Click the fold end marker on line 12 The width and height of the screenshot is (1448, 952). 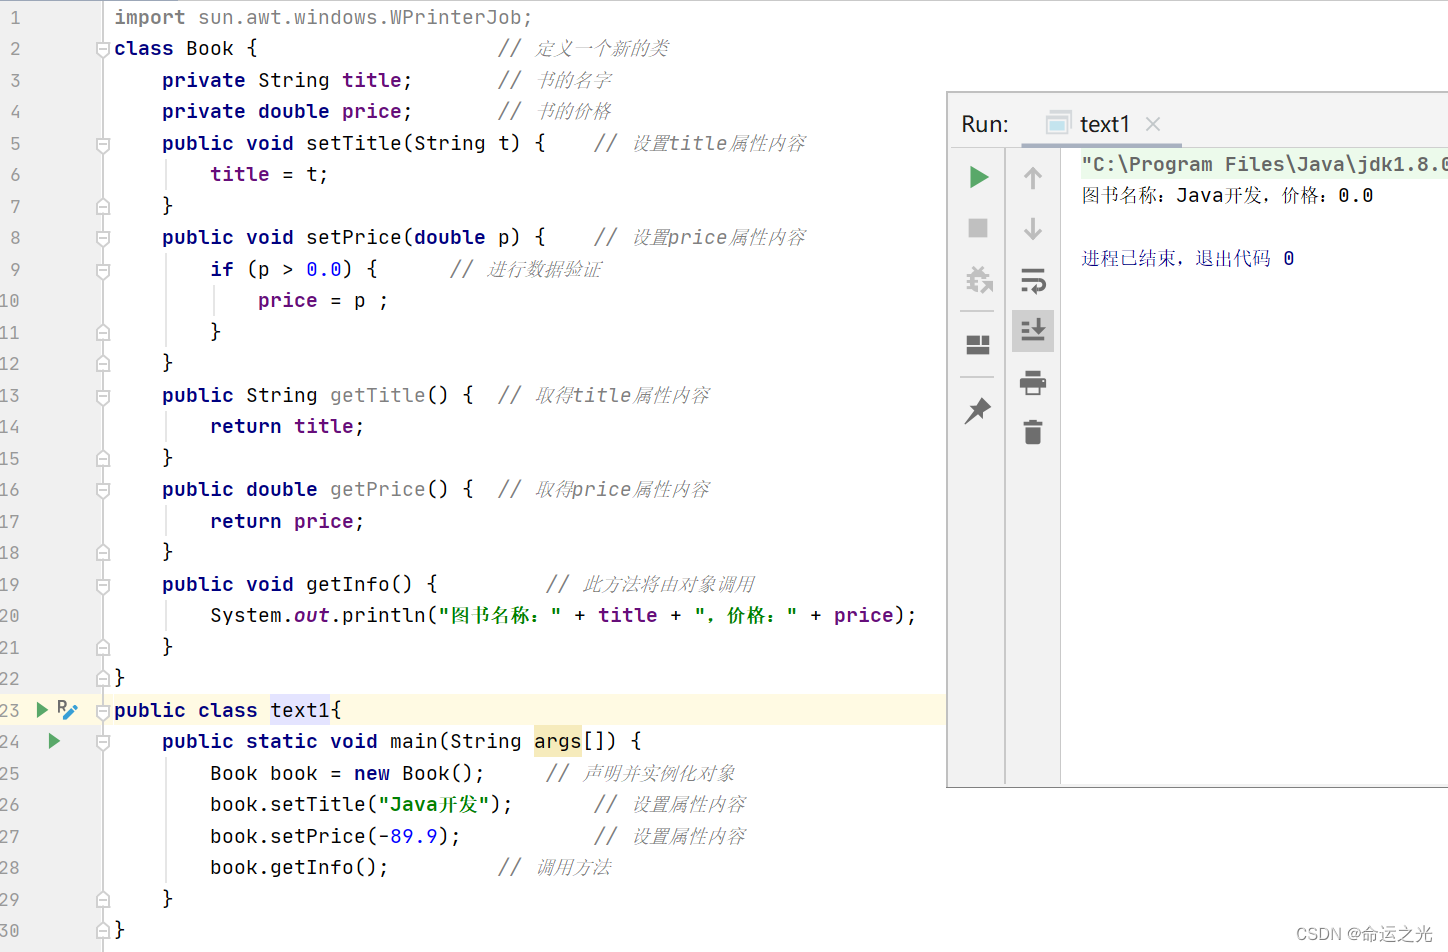point(103,364)
